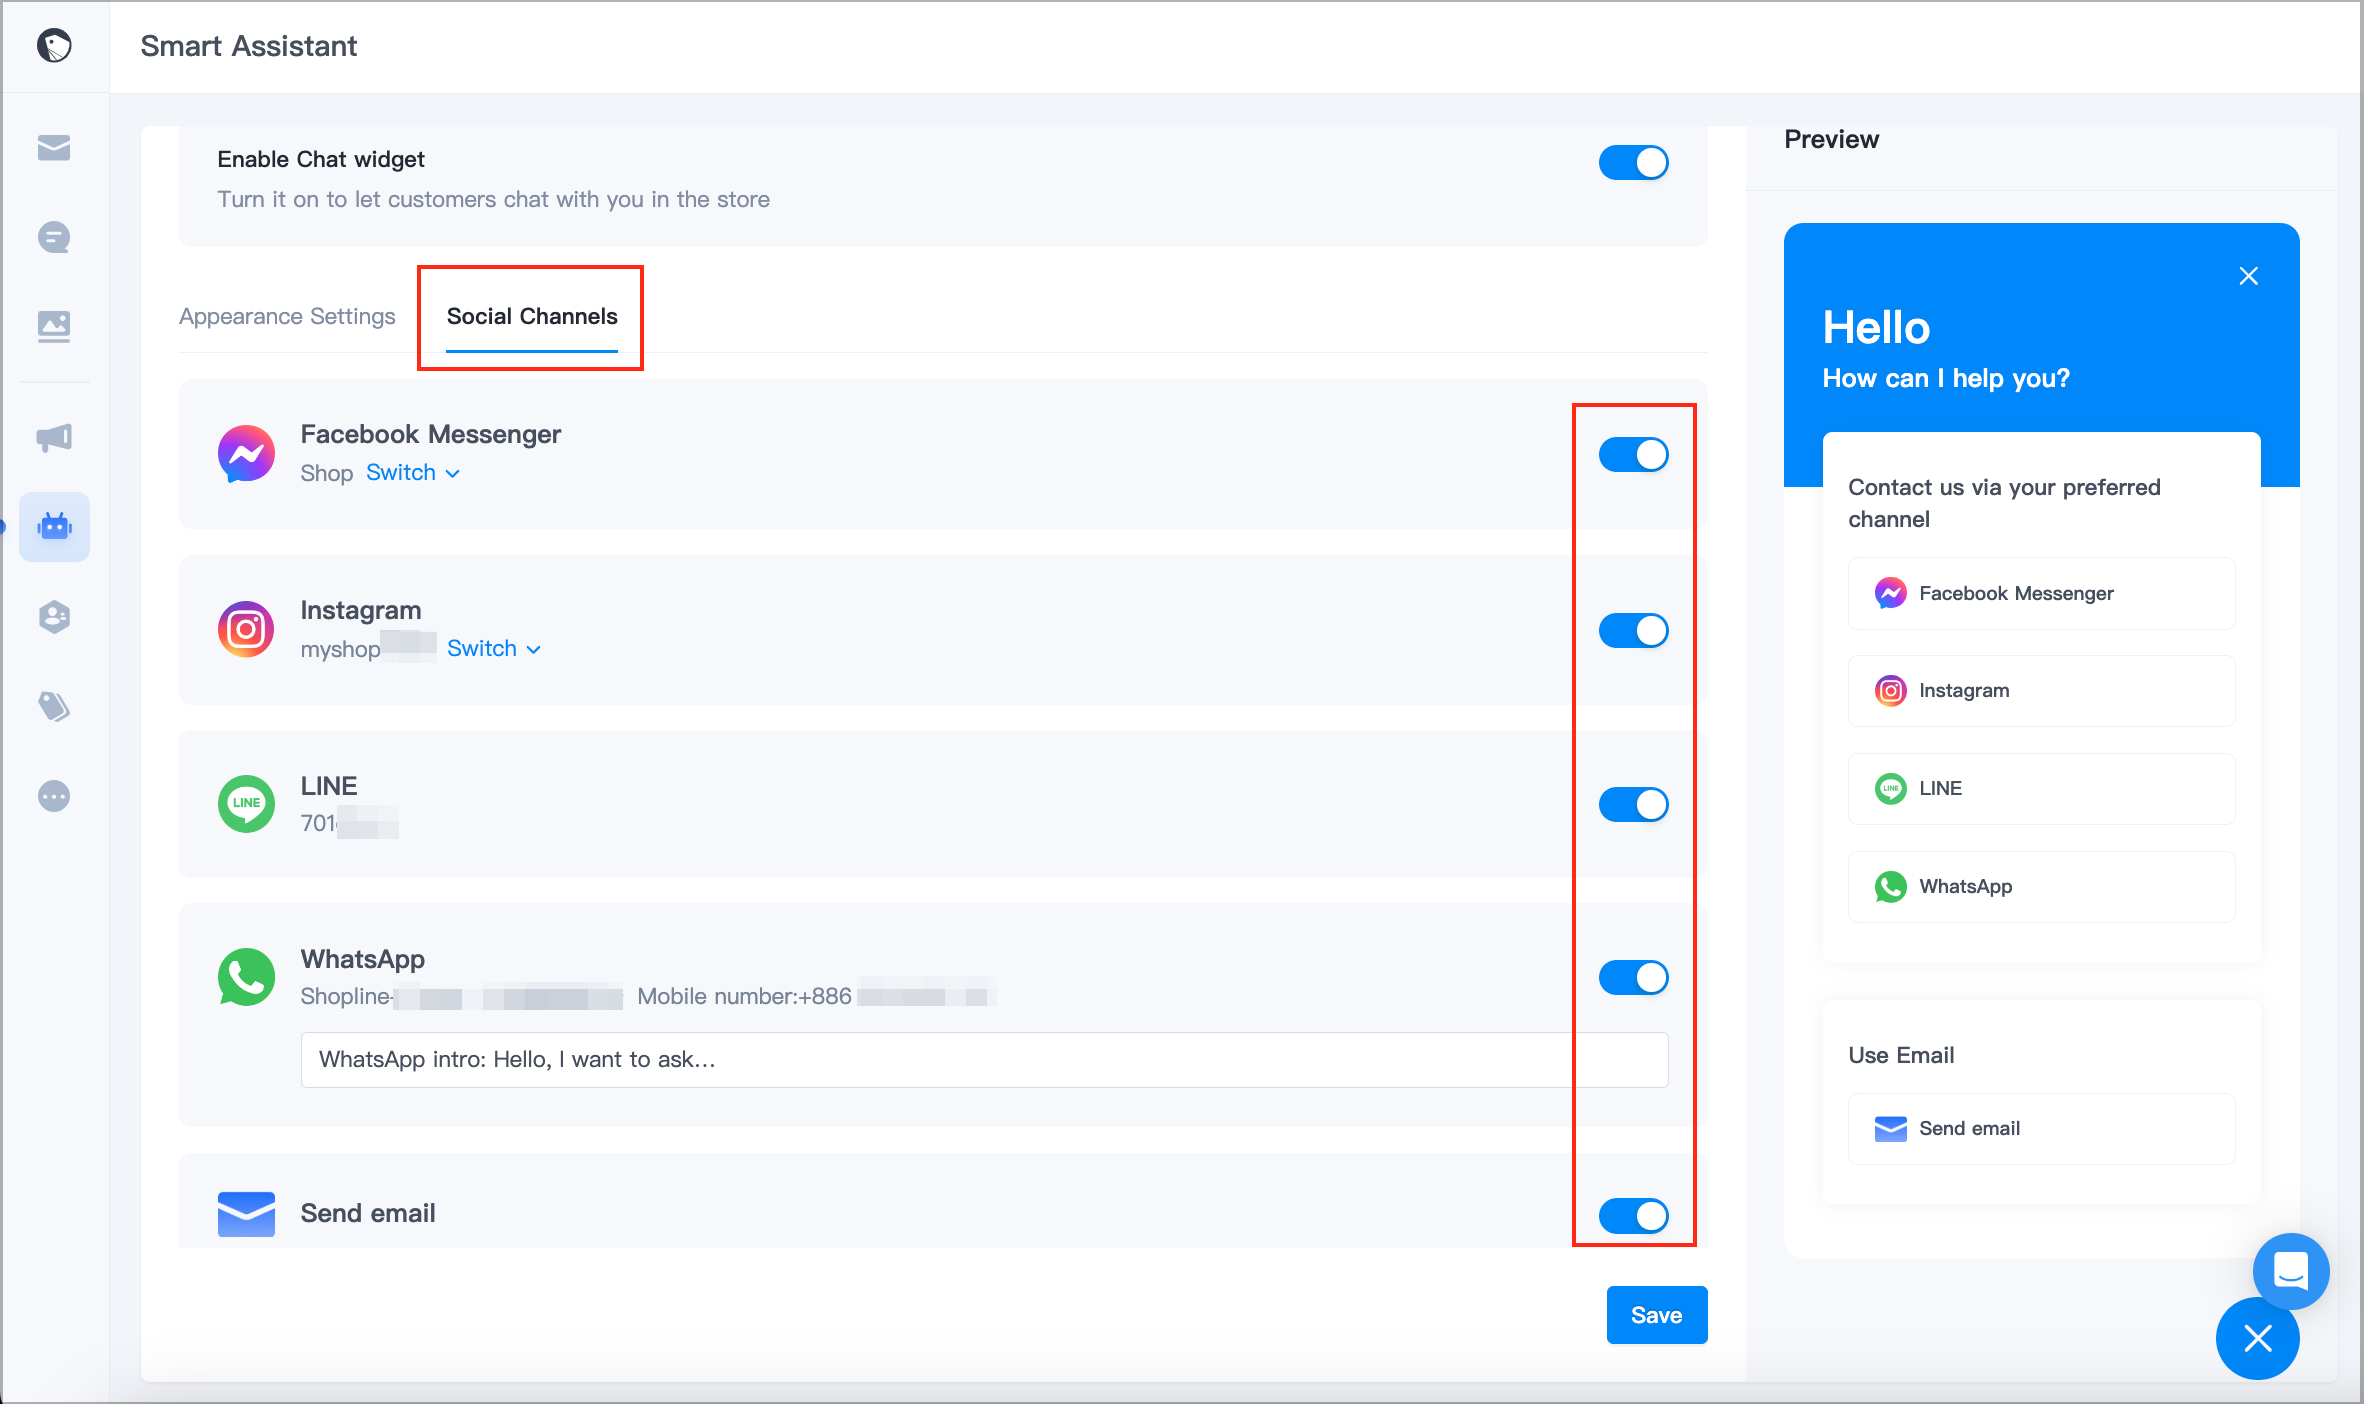
Task: Open the email inbox from the sidebar
Action: click(x=54, y=148)
